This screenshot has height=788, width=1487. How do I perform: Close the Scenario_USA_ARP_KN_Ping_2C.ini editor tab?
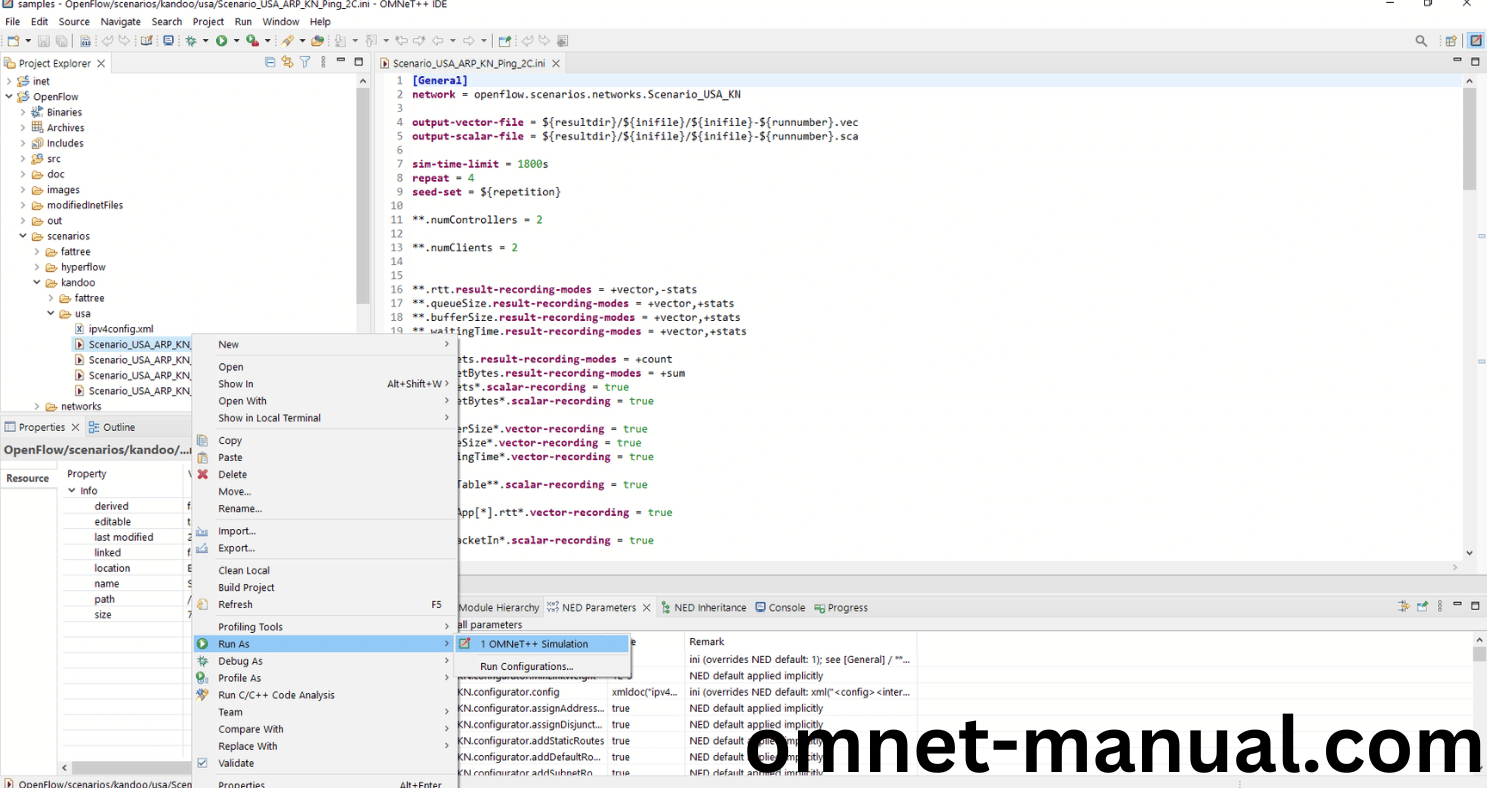(x=556, y=63)
